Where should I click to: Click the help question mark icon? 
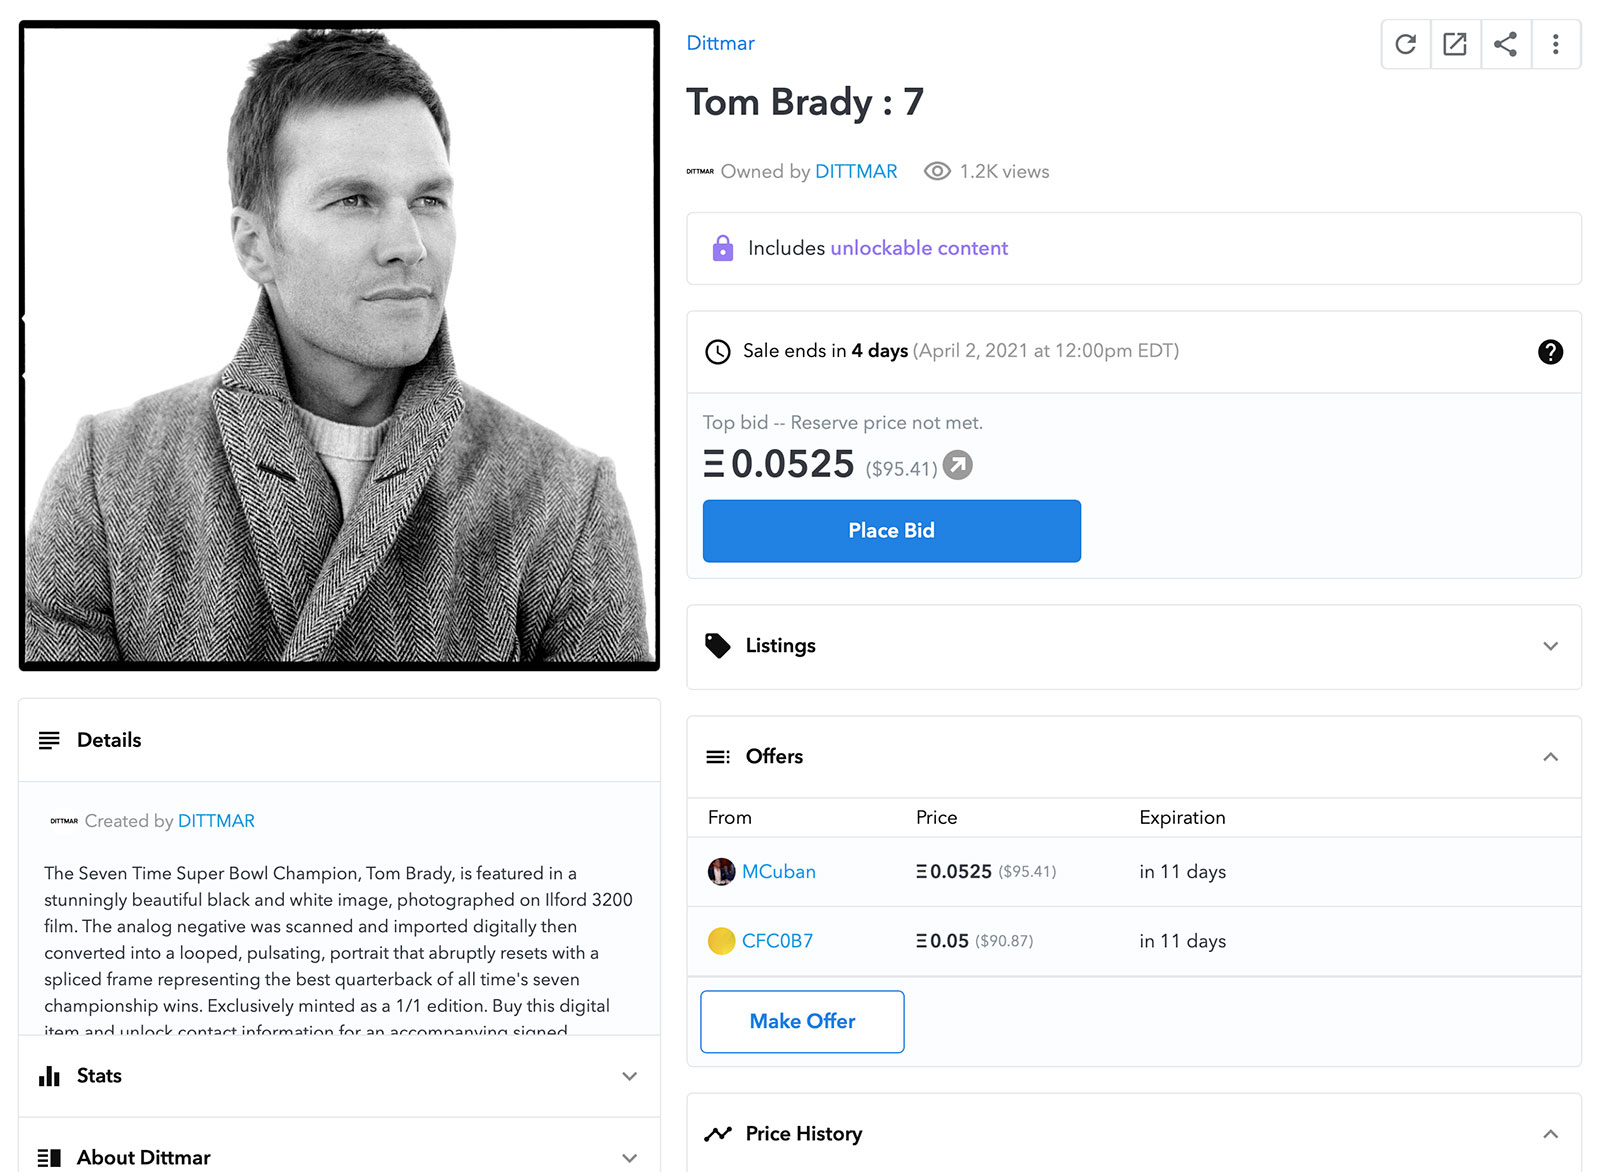(1550, 352)
